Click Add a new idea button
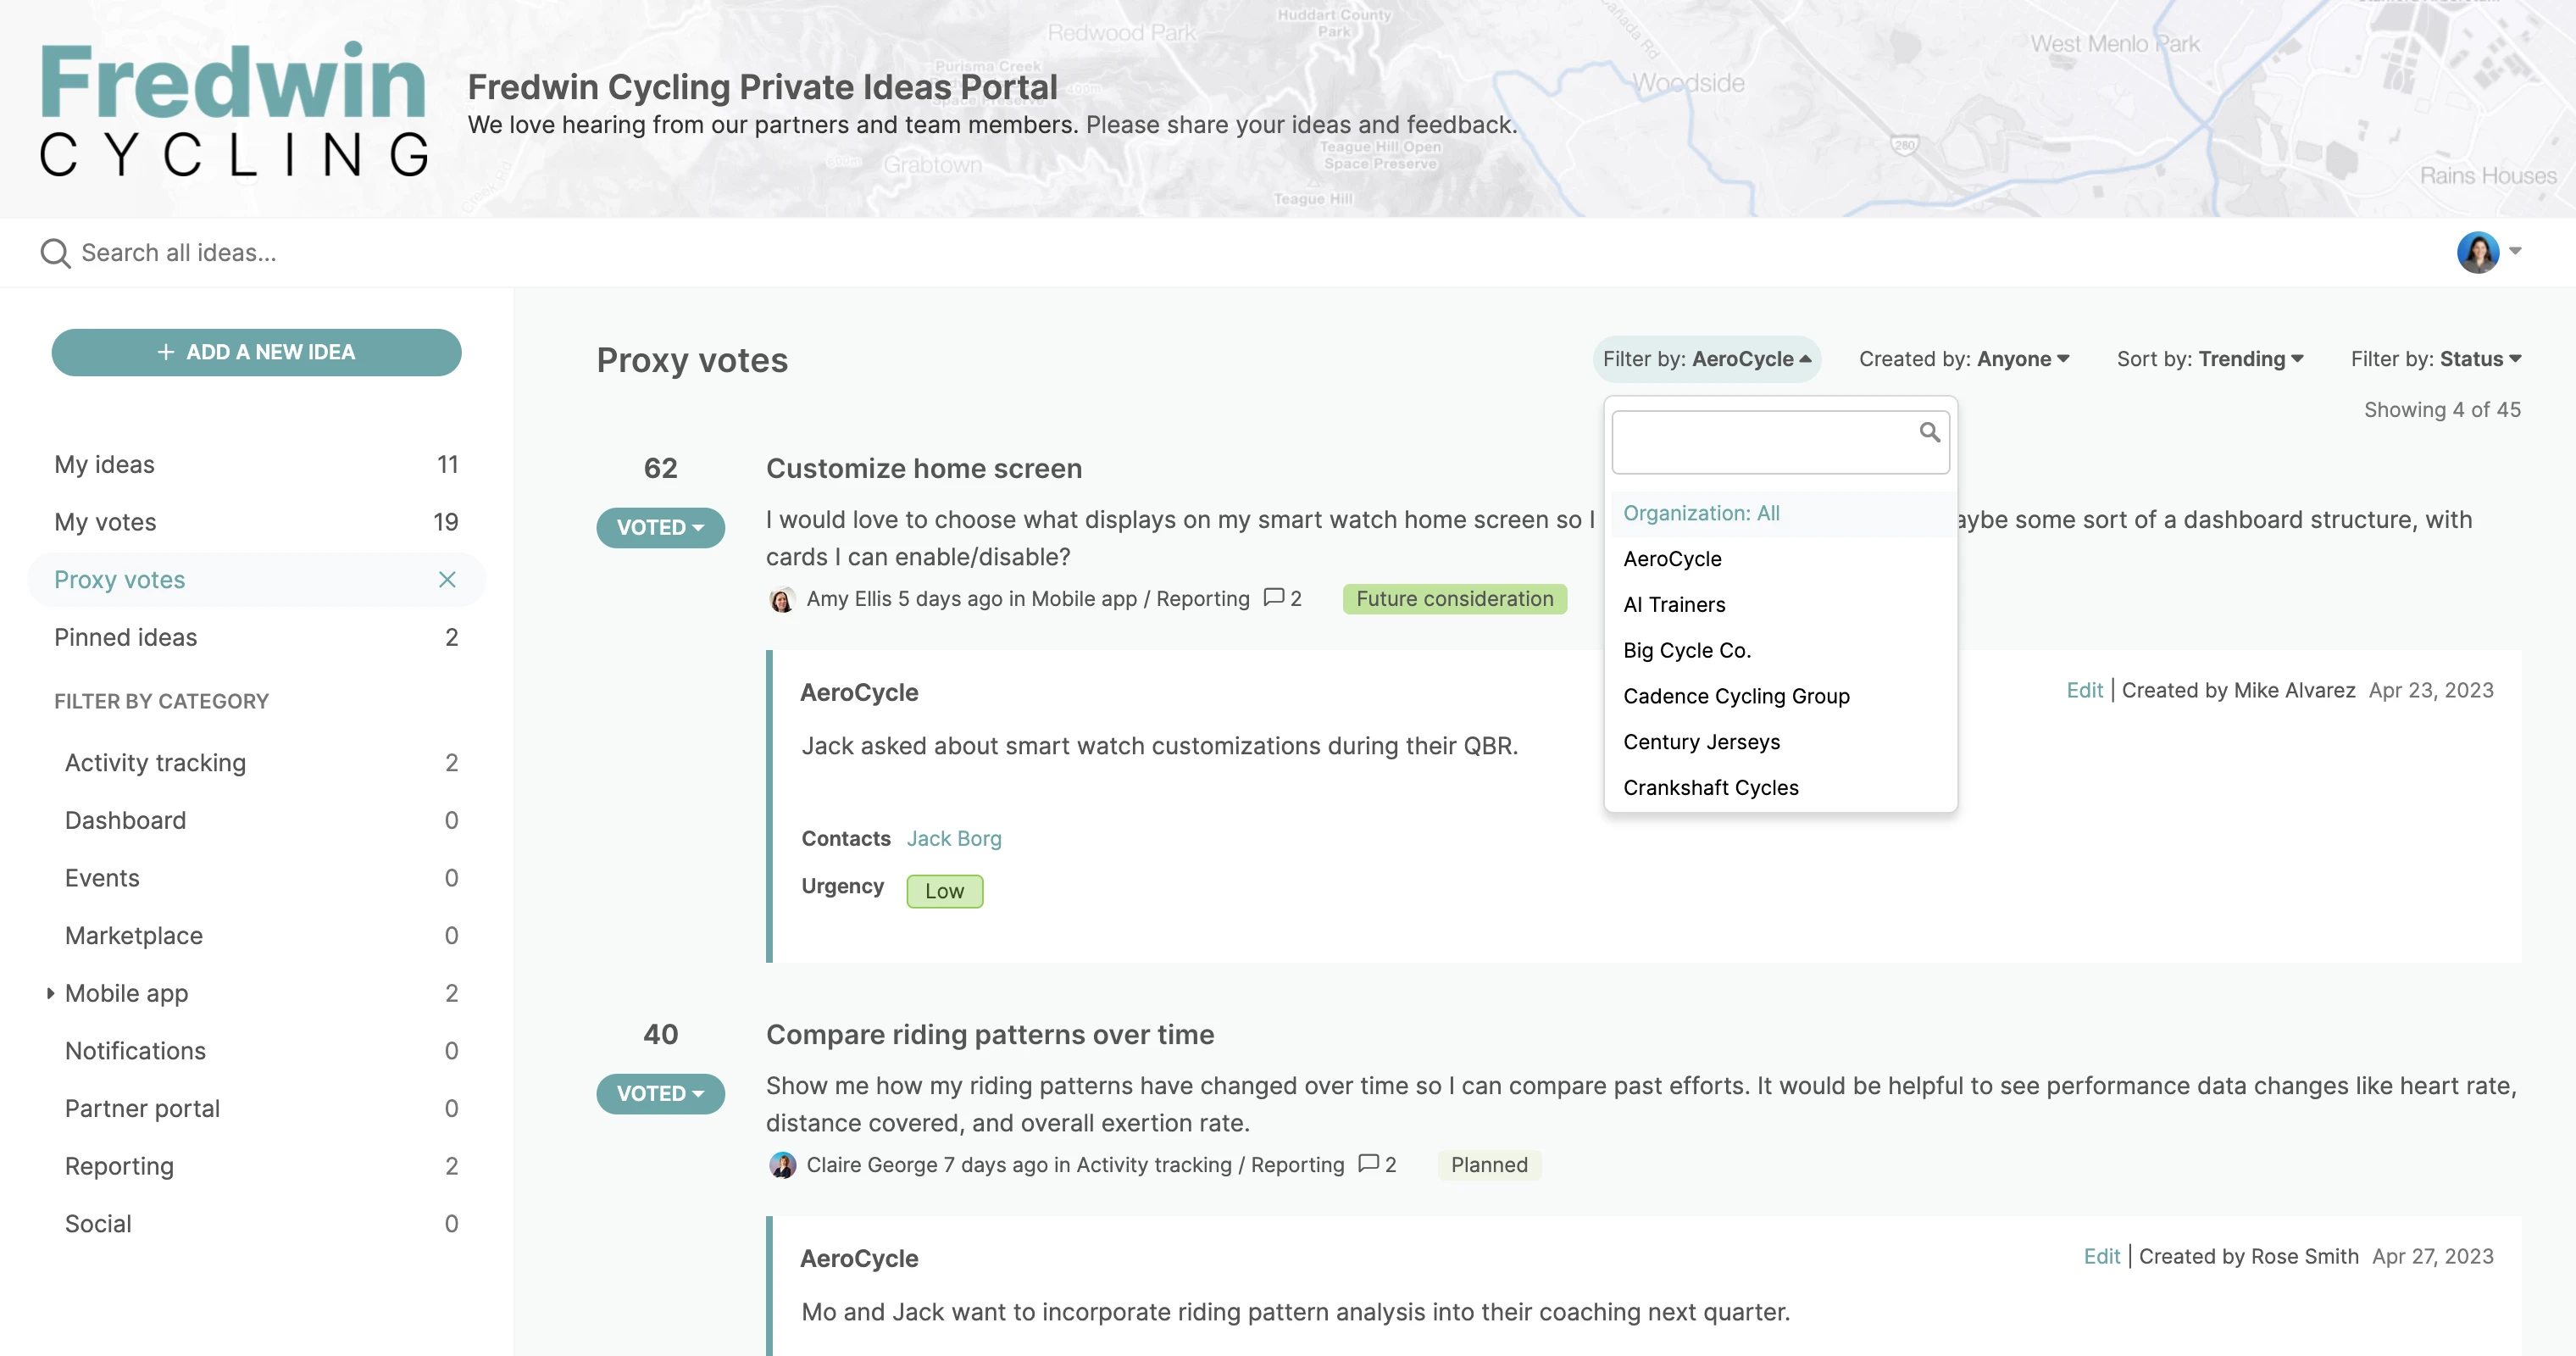The width and height of the screenshot is (2576, 1356). (x=256, y=352)
